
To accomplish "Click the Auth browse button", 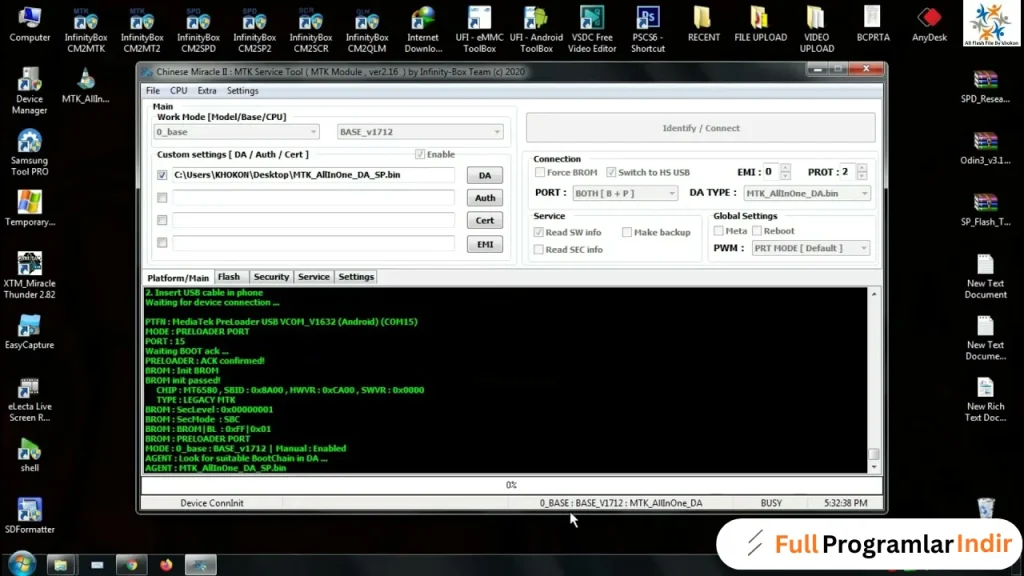I will (485, 198).
